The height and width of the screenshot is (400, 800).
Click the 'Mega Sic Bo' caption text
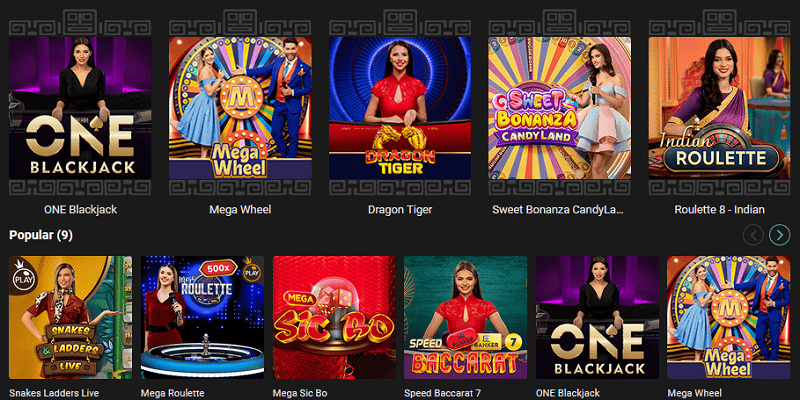coord(300,393)
